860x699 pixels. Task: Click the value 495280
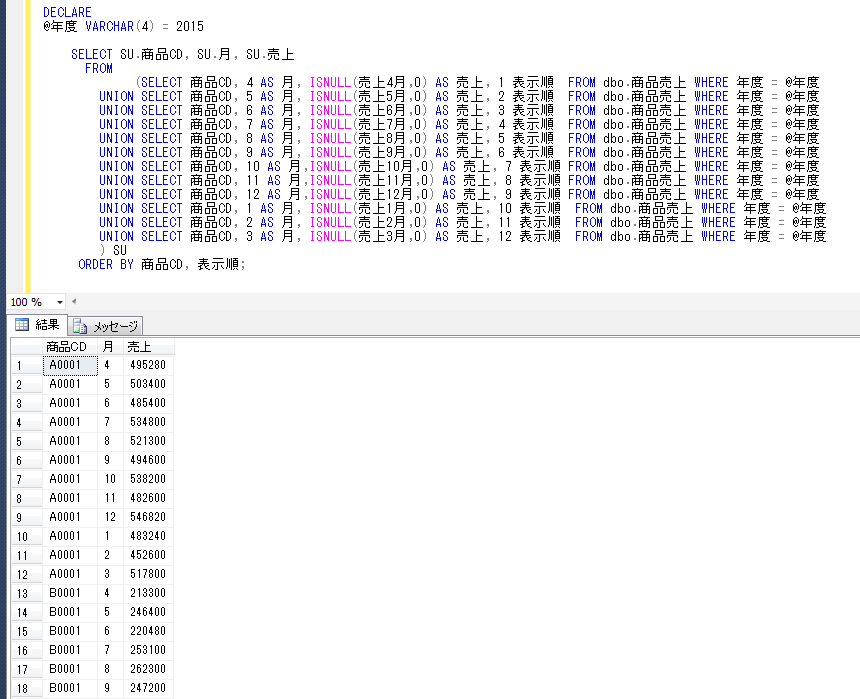(x=148, y=365)
